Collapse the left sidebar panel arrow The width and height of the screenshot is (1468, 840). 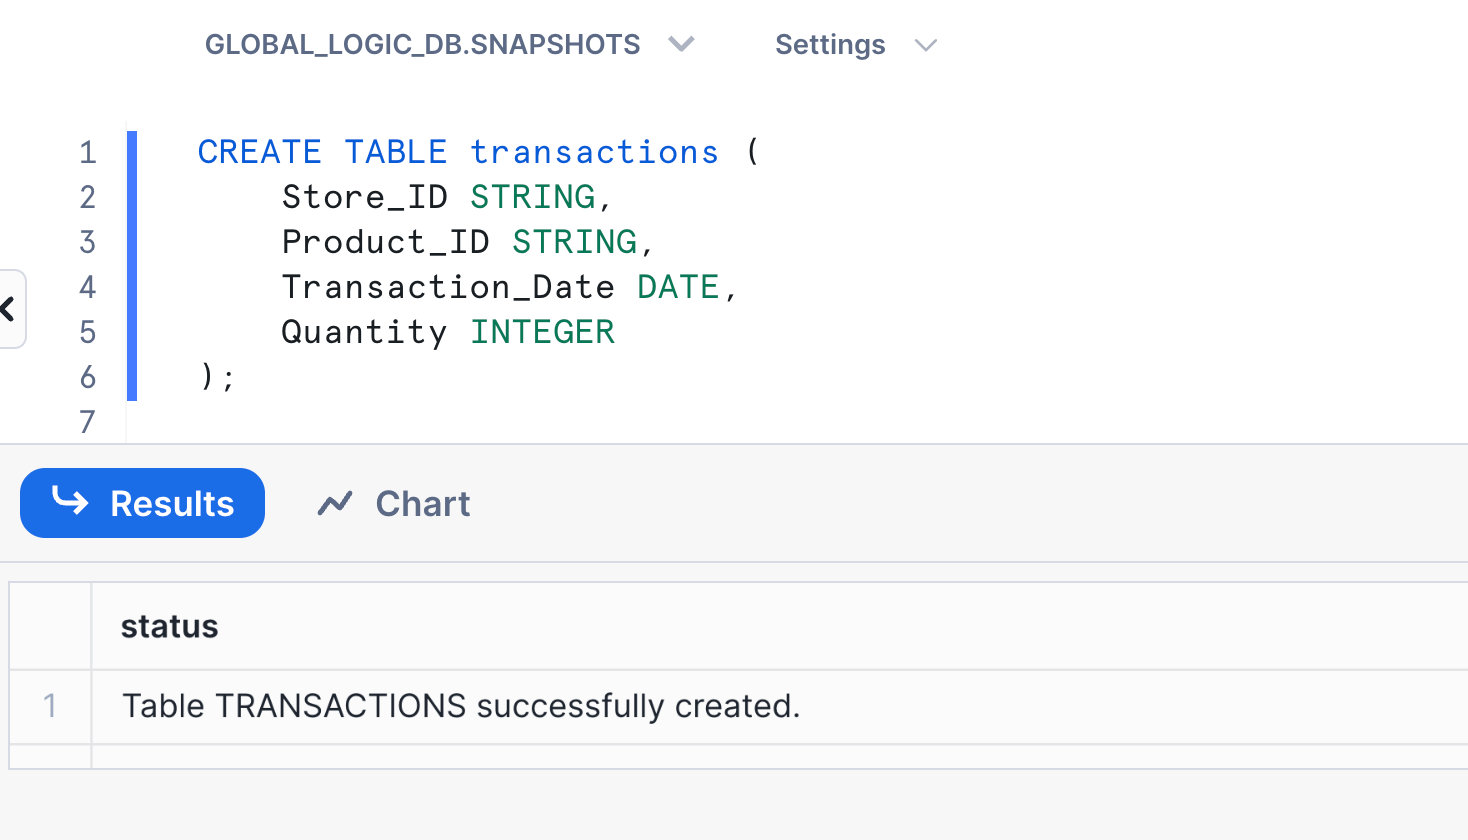9,309
